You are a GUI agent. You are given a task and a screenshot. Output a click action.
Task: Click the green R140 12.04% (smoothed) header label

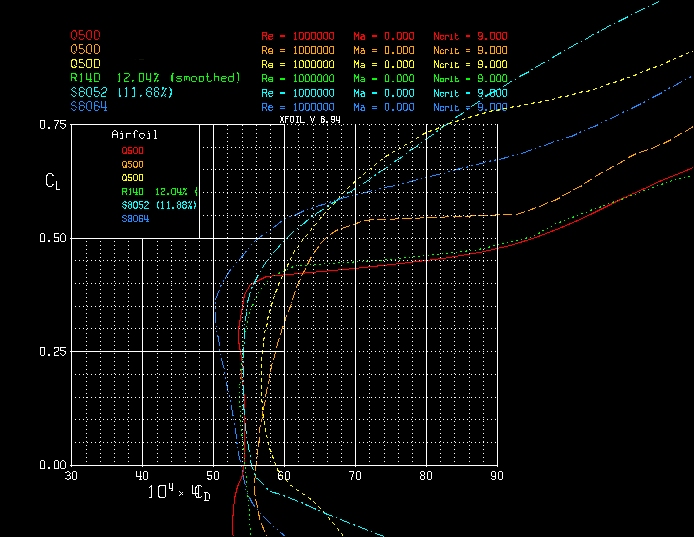[155, 77]
